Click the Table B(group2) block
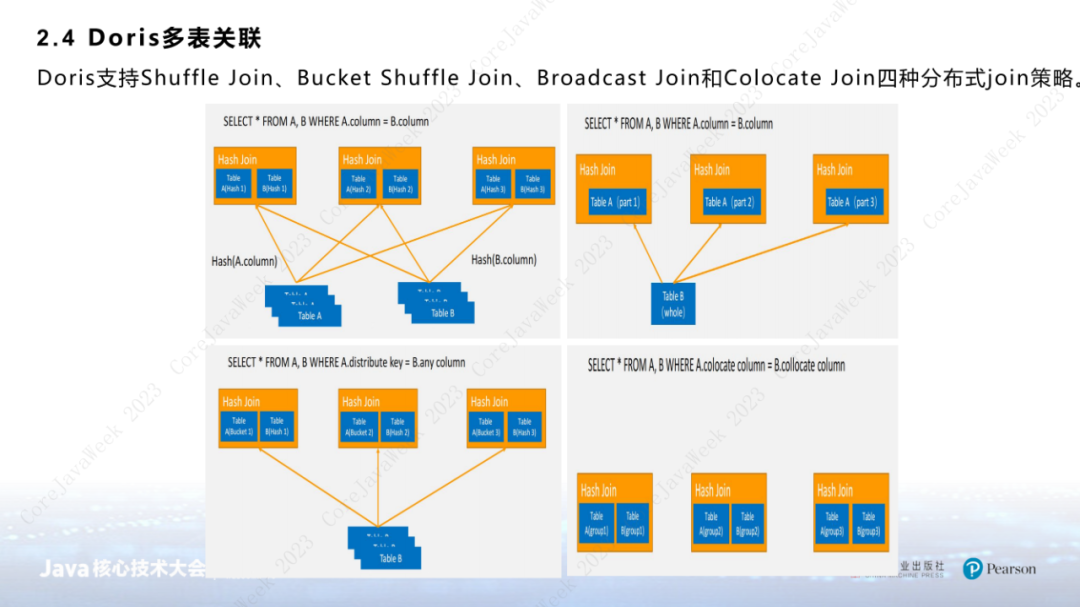The width and height of the screenshot is (1080, 607). coord(747,523)
